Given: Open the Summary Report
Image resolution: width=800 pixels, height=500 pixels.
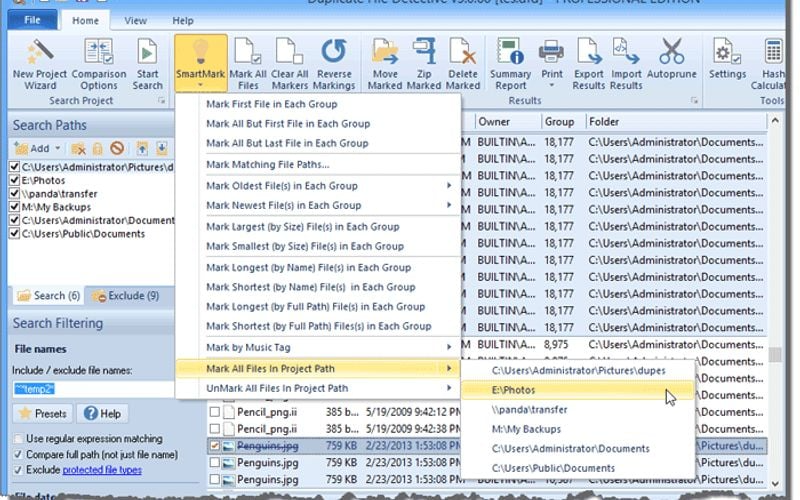Looking at the screenshot, I should point(510,64).
